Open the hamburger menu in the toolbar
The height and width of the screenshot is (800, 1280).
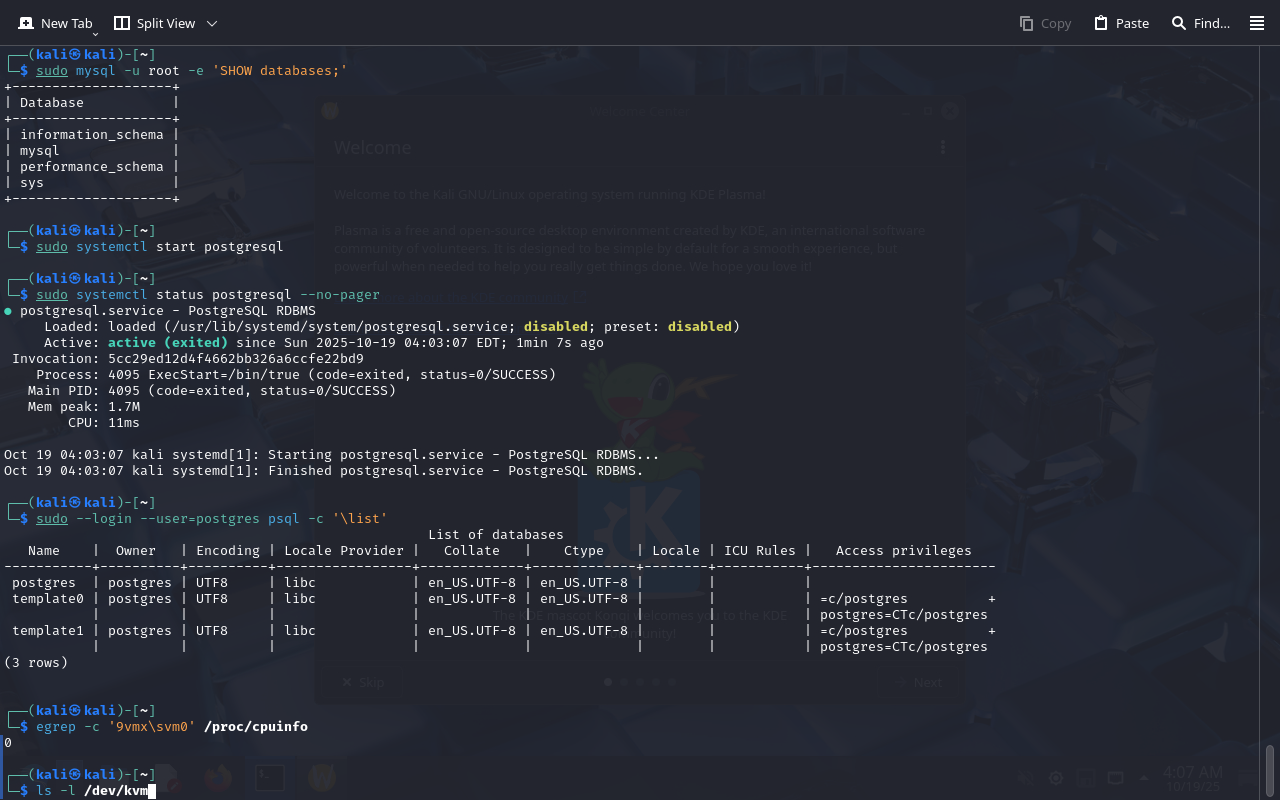pos(1257,23)
